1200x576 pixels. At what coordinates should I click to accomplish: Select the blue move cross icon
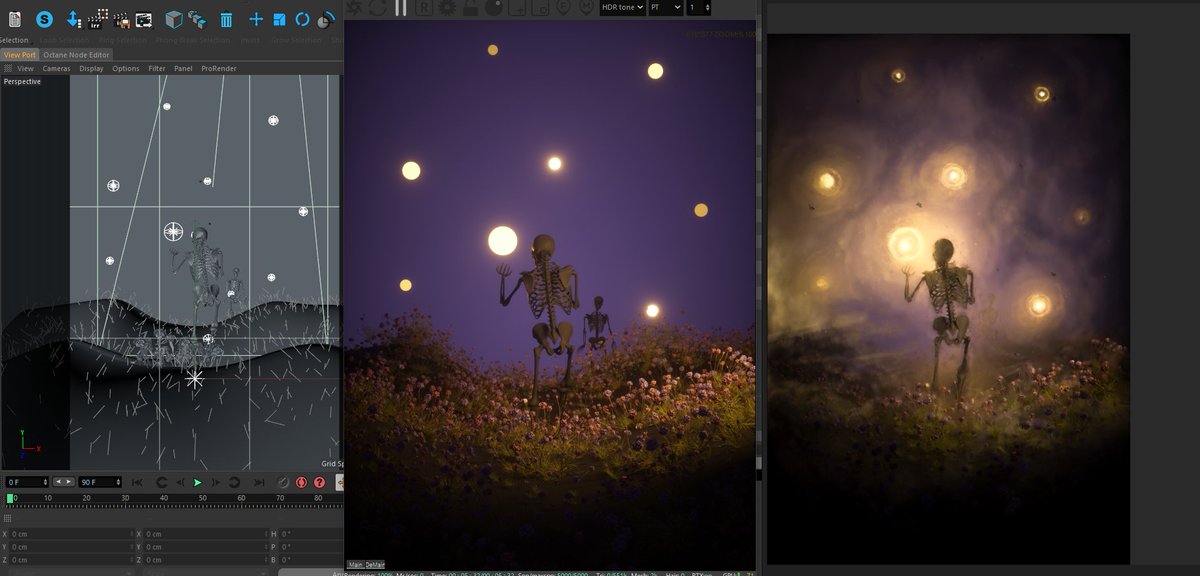[256, 19]
